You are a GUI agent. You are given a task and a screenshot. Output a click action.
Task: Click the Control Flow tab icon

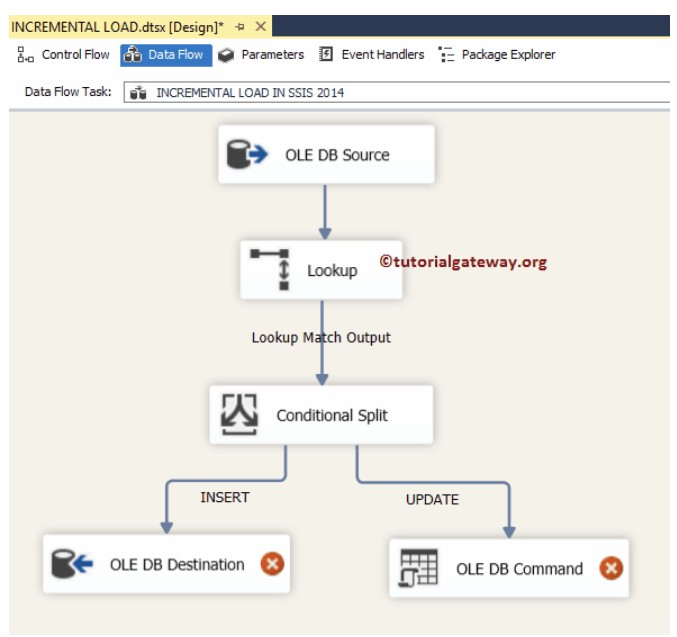(25, 55)
